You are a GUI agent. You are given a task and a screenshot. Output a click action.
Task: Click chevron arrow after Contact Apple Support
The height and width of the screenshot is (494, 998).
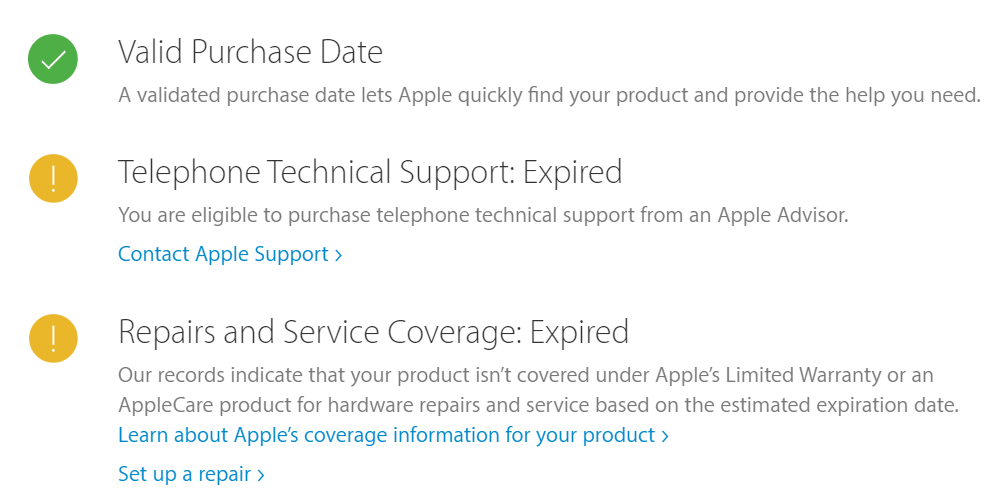339,255
